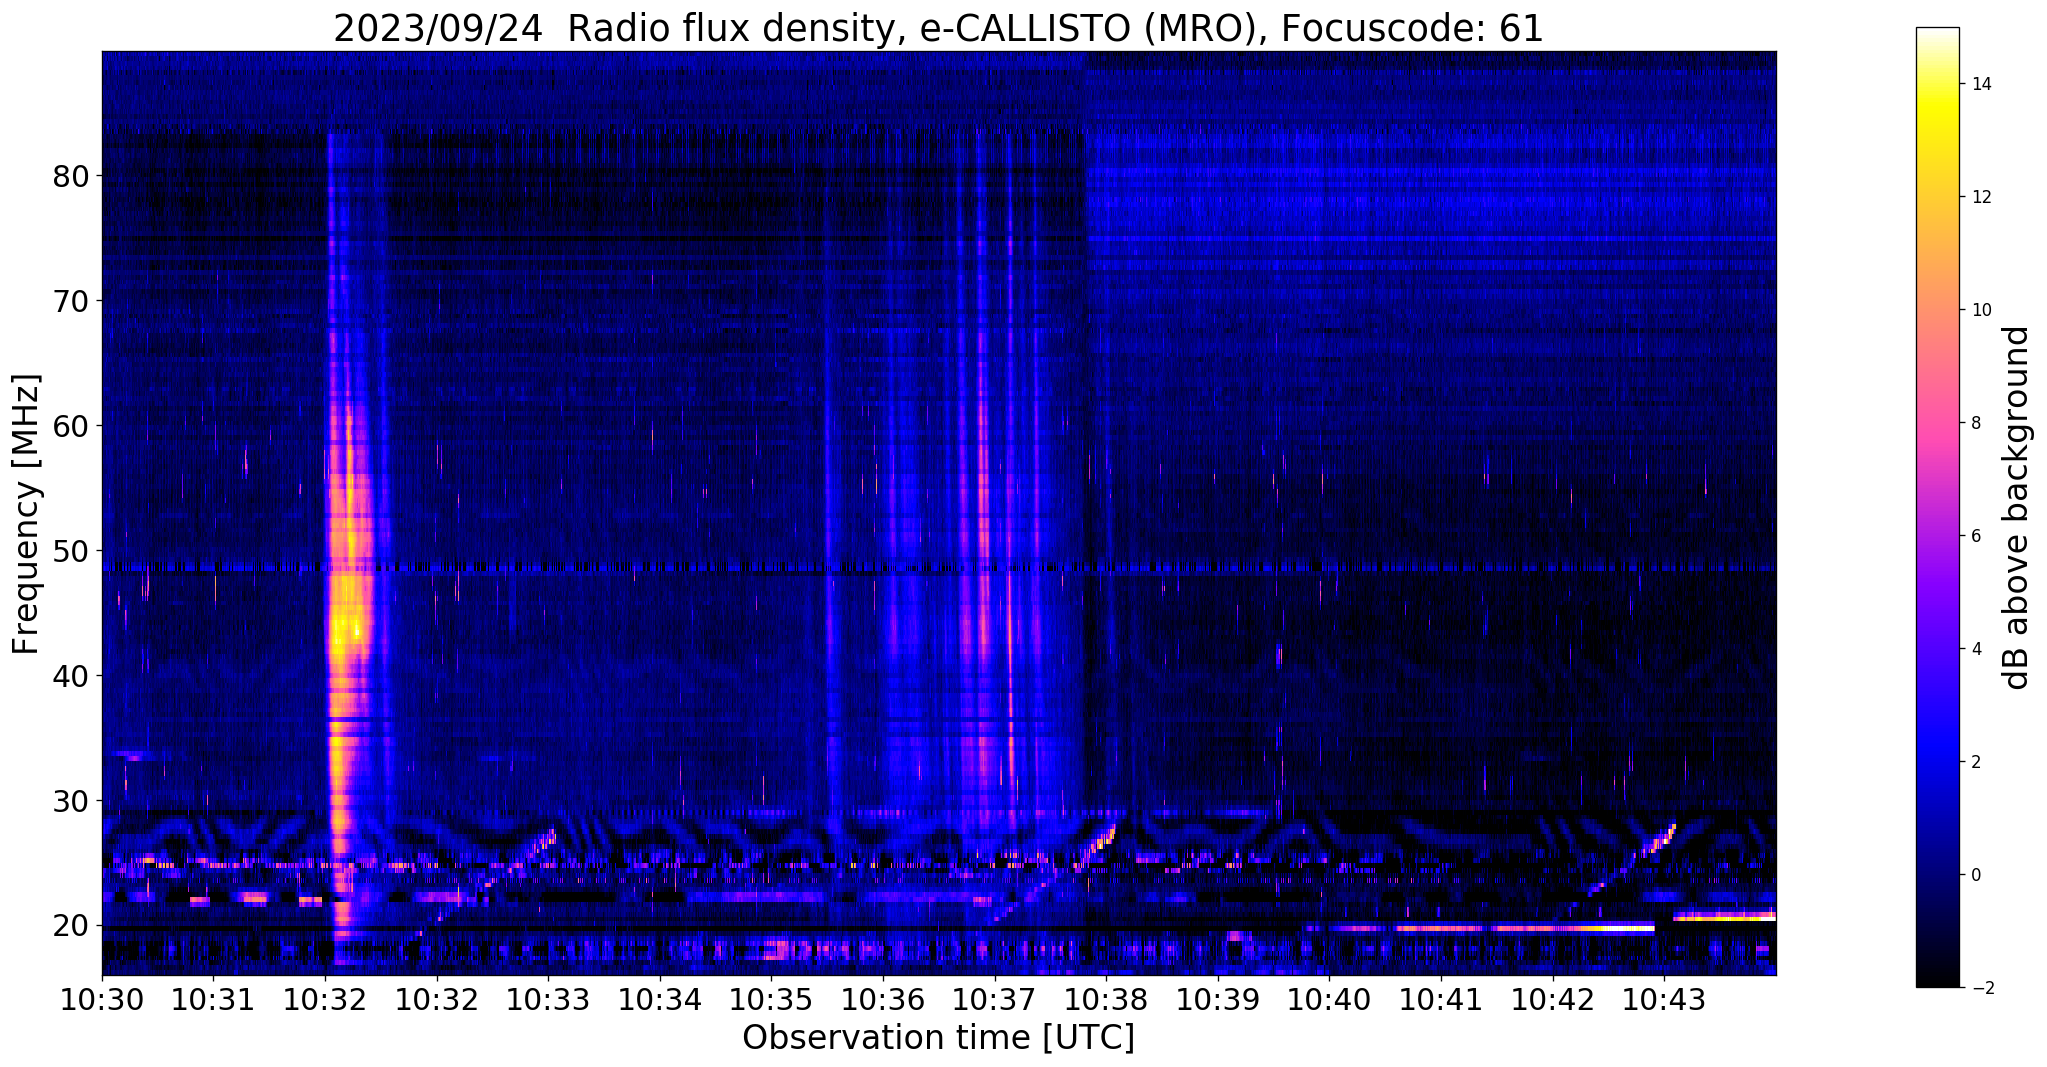This screenshot has height=1067, width=2047.
Task: Select the 10:30 time tick label
Action: tap(102, 1000)
